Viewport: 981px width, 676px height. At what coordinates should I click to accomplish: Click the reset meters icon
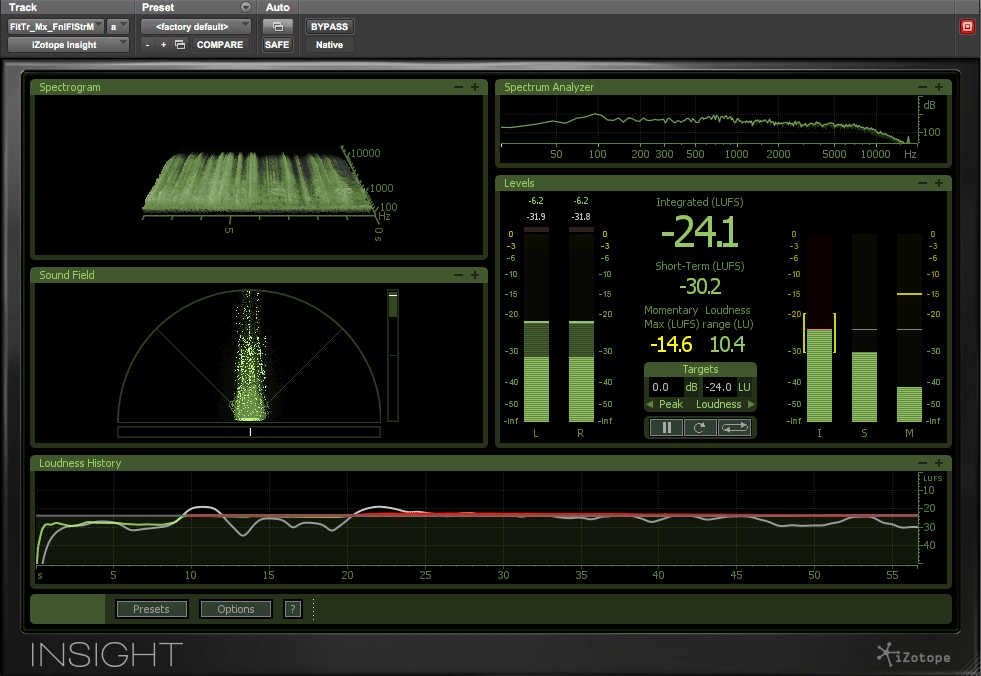pyautogui.click(x=700, y=427)
